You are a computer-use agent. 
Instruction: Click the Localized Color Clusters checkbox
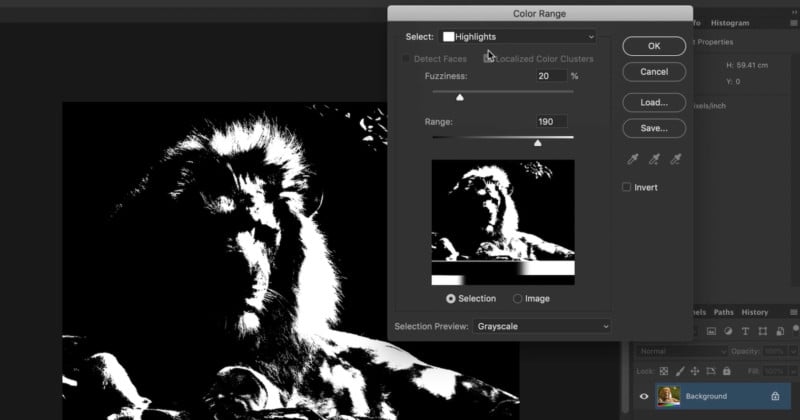pyautogui.click(x=488, y=59)
